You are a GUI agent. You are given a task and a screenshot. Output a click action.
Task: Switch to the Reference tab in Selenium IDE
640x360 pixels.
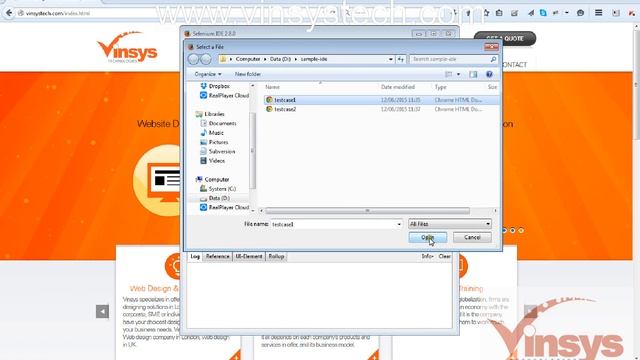[x=217, y=256]
